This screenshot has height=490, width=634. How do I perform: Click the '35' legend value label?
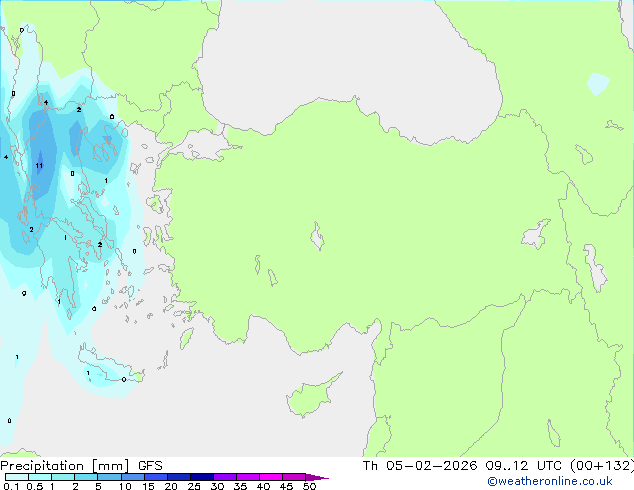(x=240, y=486)
